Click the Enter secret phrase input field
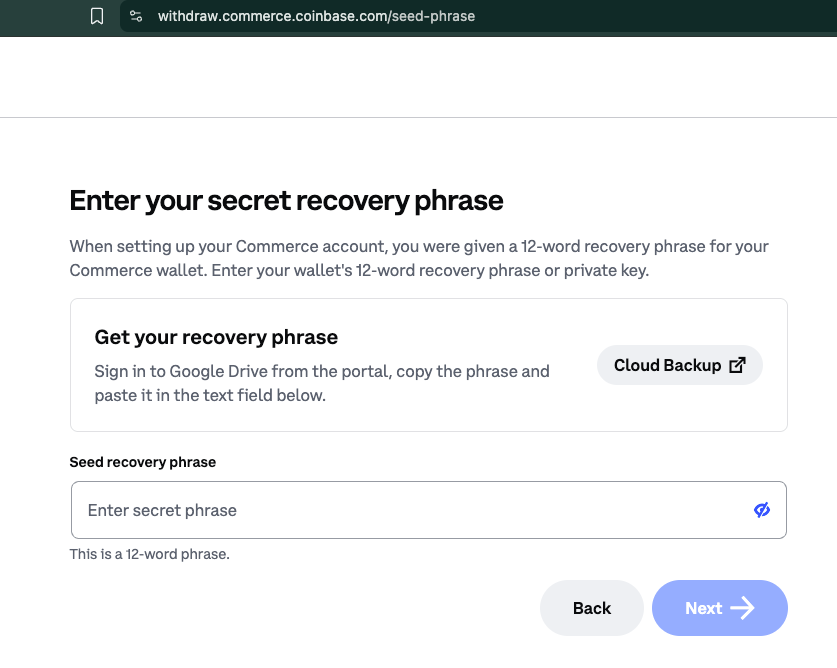 tap(400, 510)
